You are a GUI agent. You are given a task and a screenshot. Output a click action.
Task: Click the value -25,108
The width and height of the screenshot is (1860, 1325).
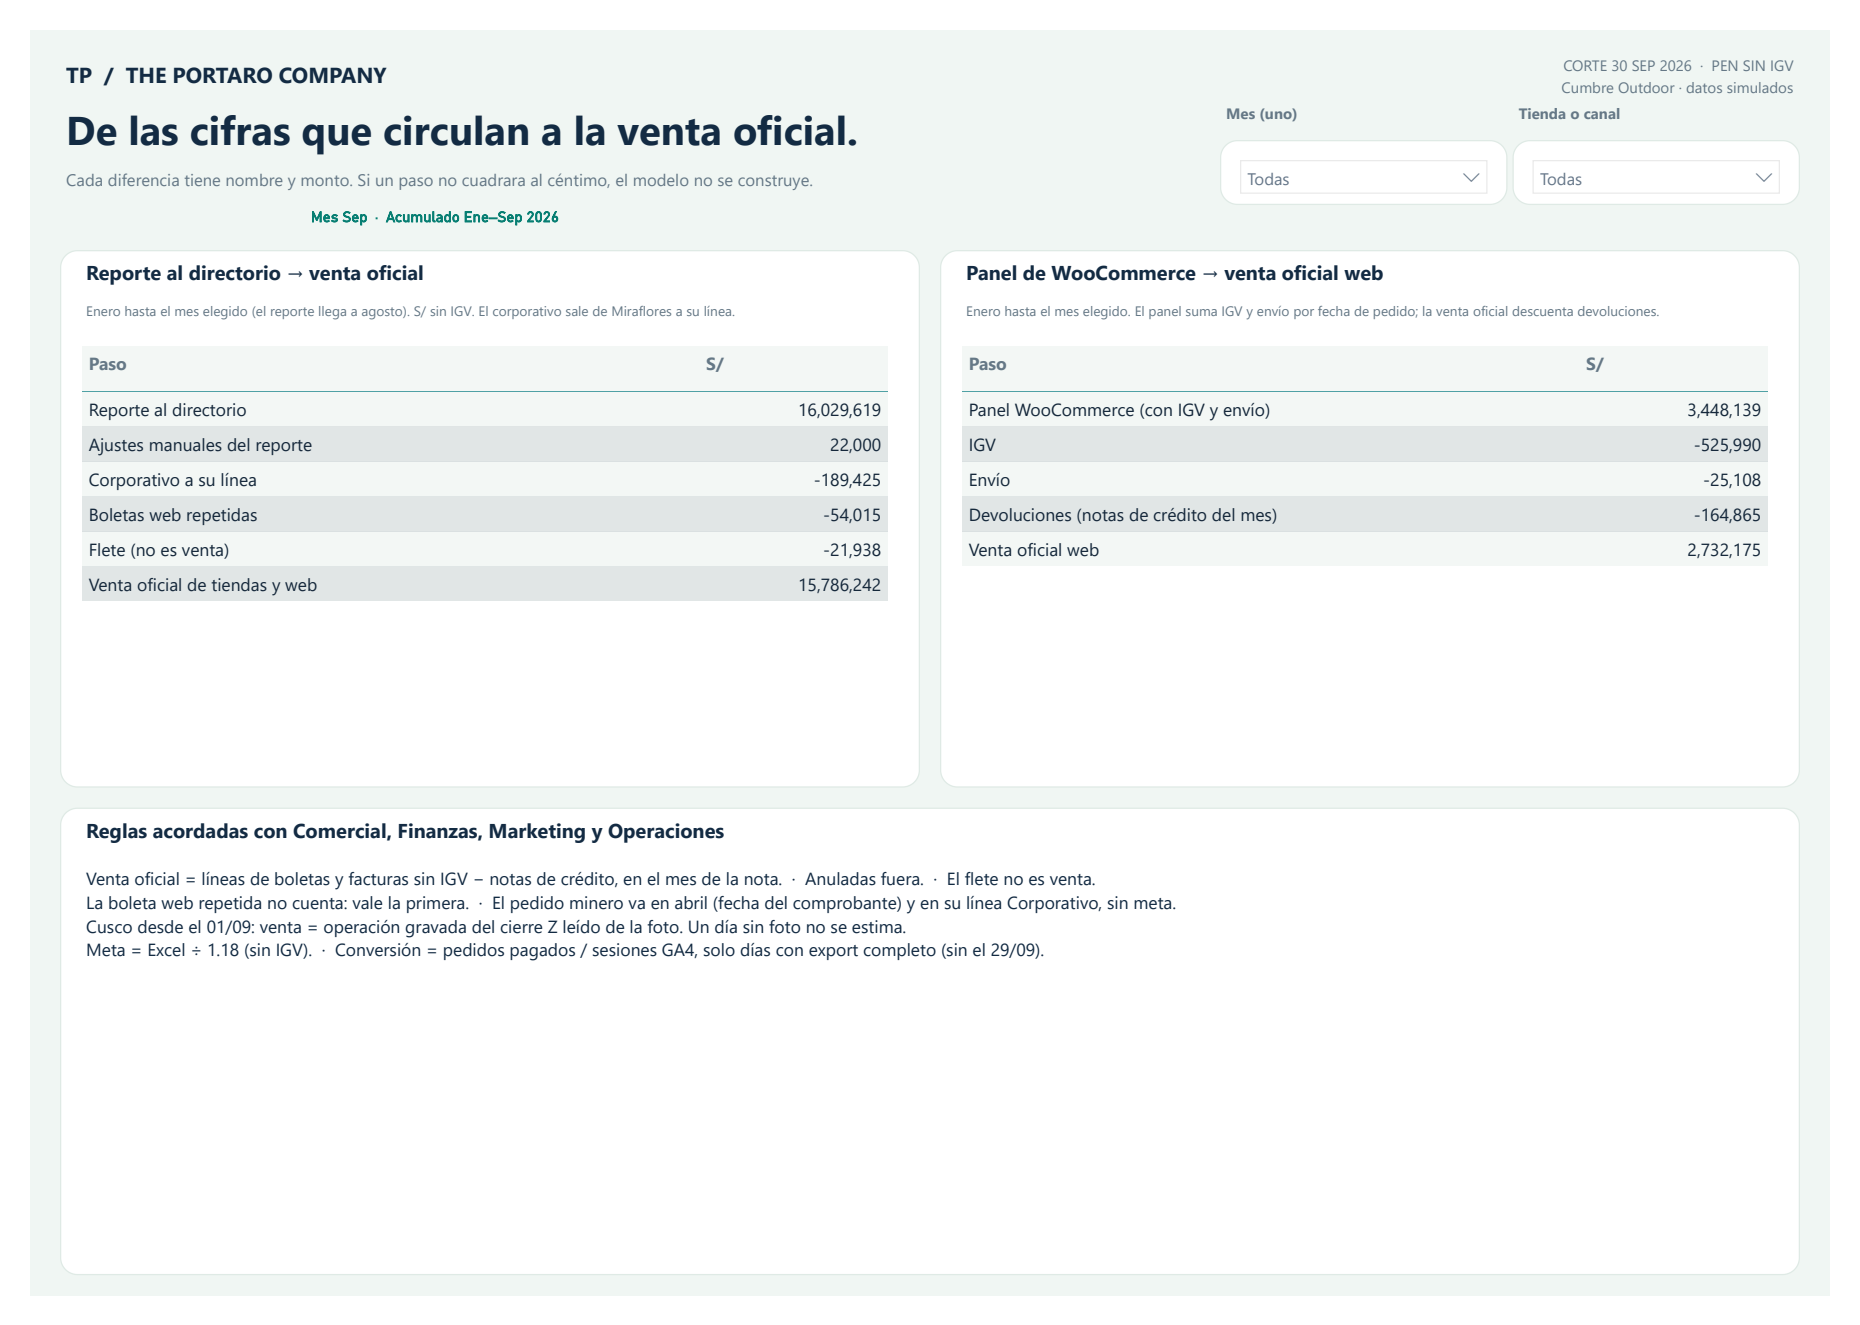pos(1732,480)
